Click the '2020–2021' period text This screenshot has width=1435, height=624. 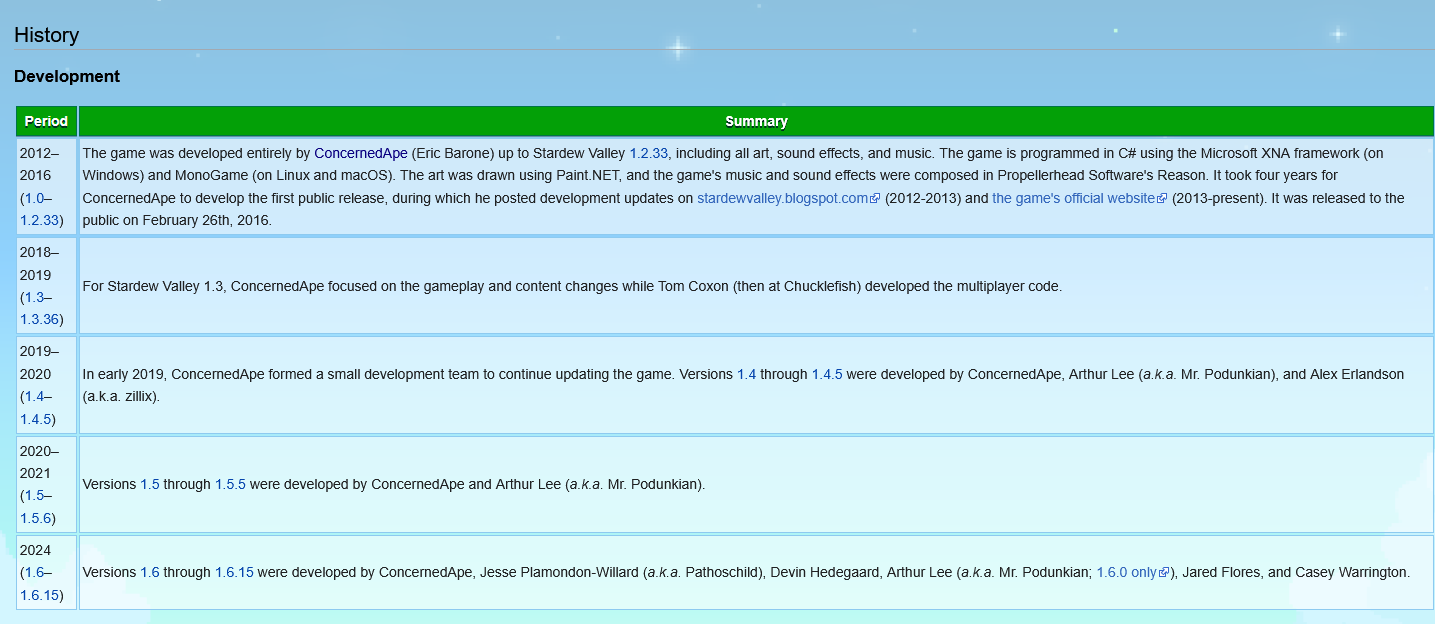click(39, 462)
